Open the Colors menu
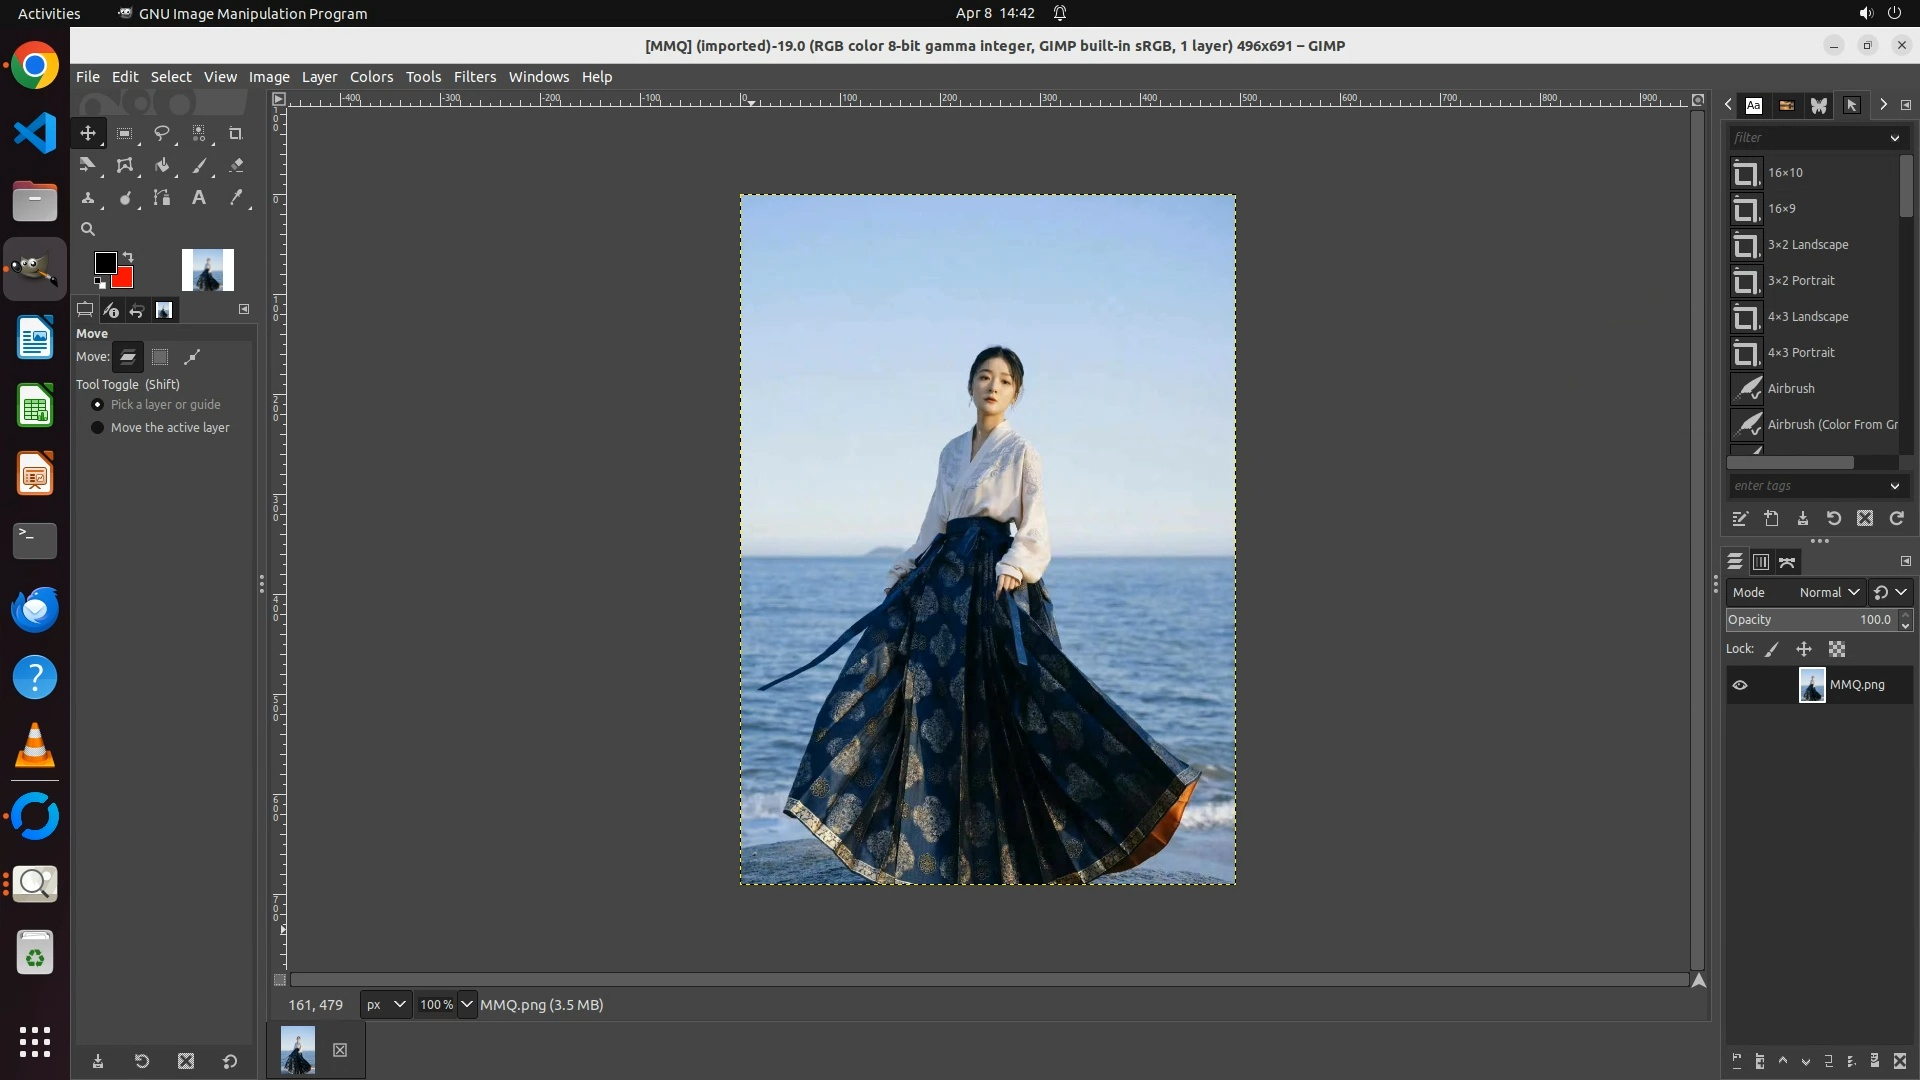 [371, 77]
